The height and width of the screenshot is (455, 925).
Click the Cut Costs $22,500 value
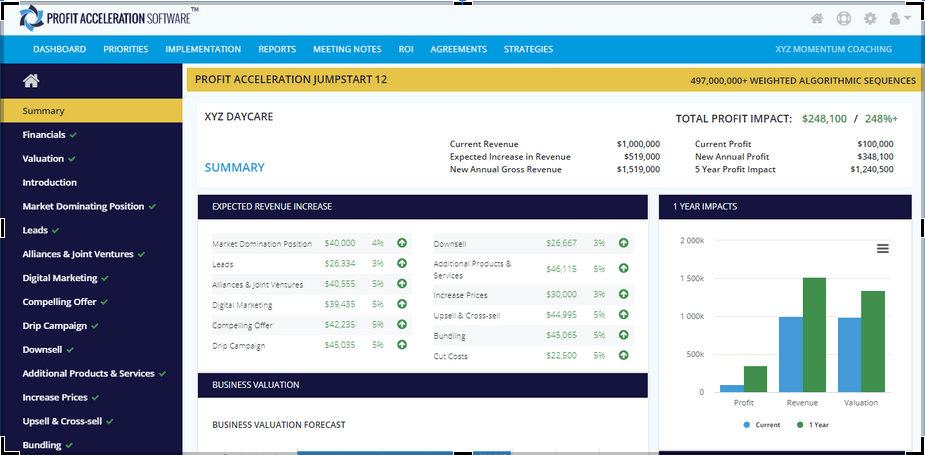pyautogui.click(x=562, y=355)
